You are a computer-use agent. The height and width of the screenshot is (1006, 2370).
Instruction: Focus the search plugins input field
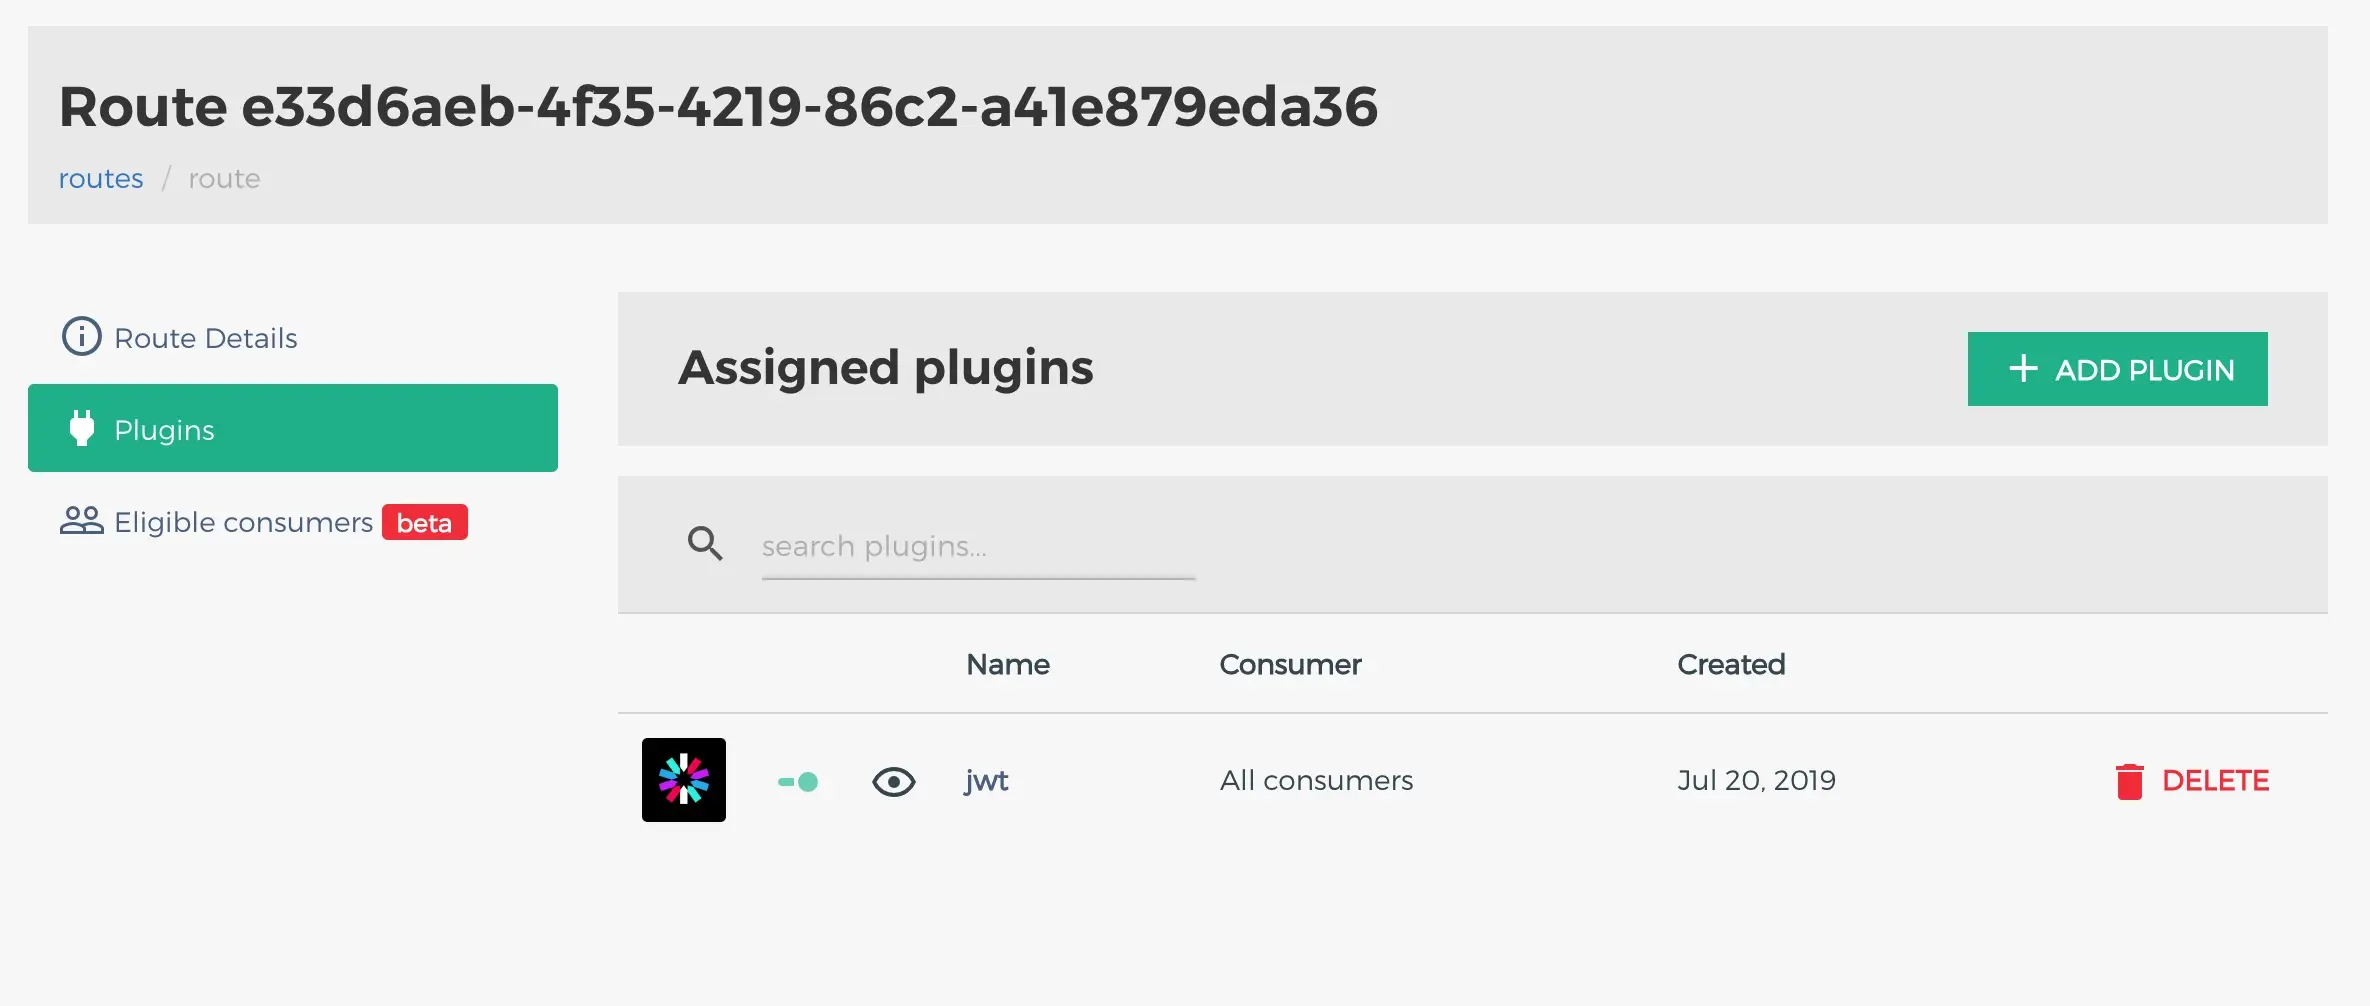[x=977, y=547]
